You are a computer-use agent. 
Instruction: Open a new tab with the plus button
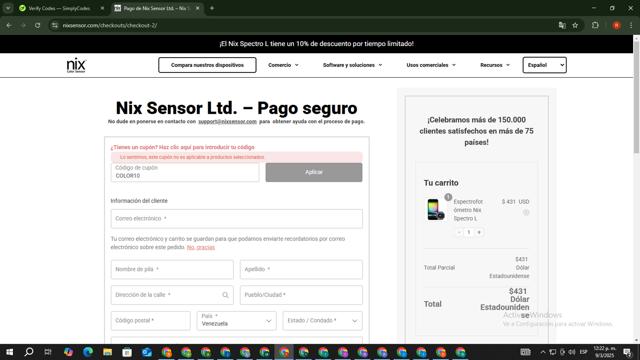(x=212, y=8)
